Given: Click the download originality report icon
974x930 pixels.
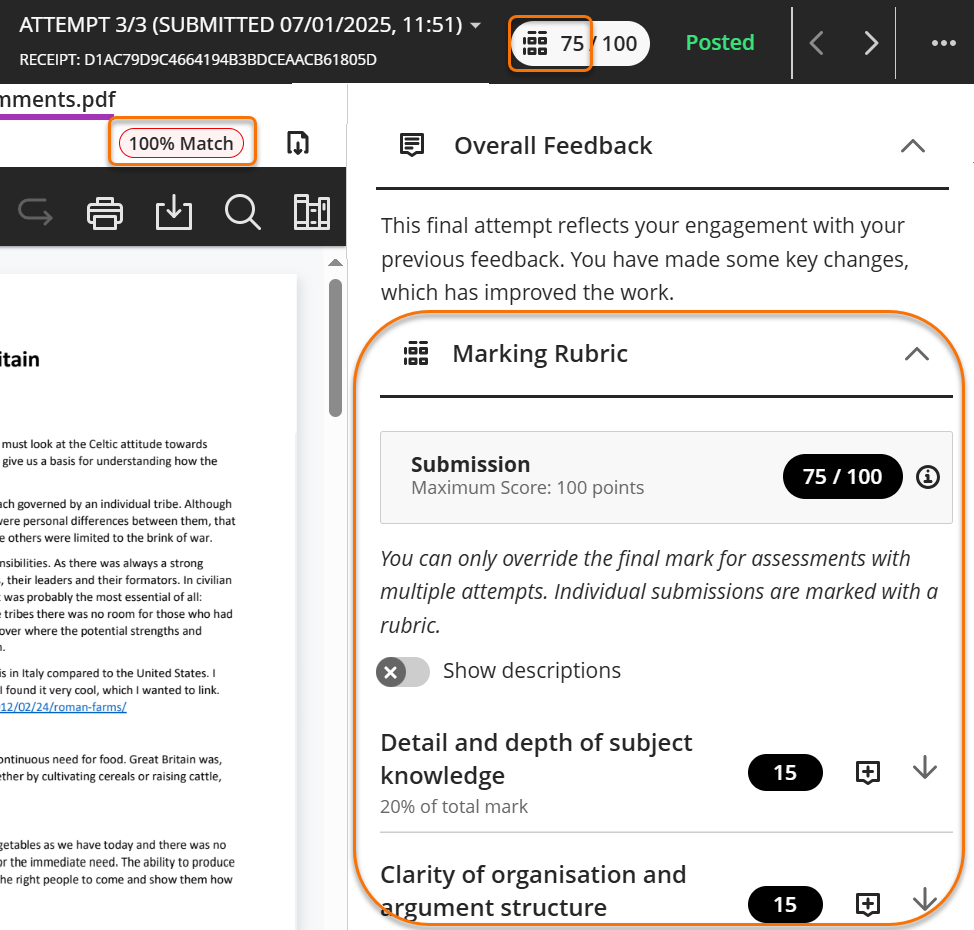Looking at the screenshot, I should coord(297,143).
